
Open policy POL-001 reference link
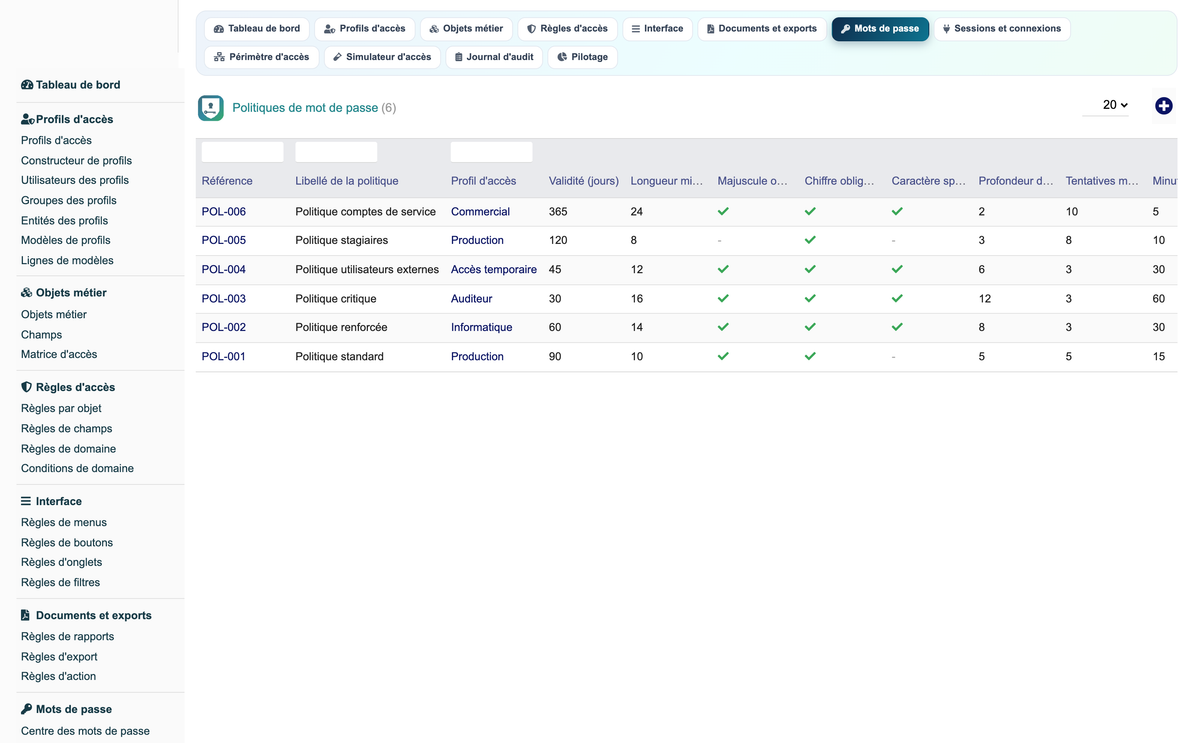224,357
